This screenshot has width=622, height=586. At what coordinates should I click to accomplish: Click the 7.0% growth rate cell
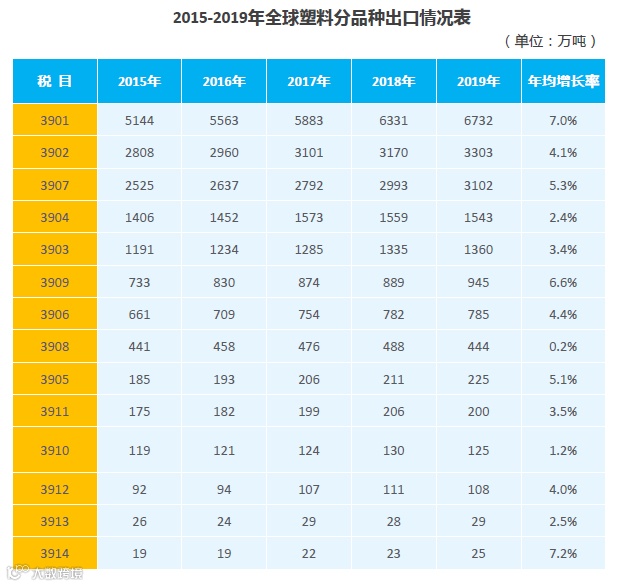pyautogui.click(x=563, y=120)
